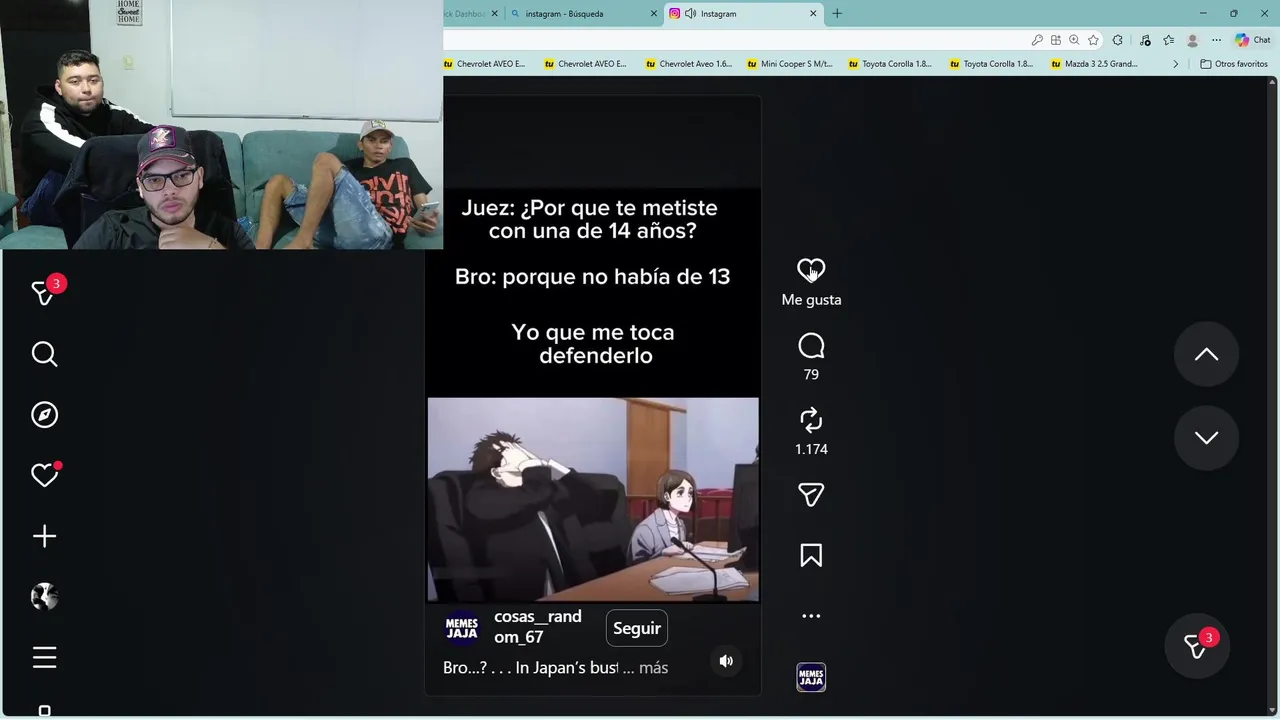Open Copilot Chat button
The image size is (1280, 720).
pyautogui.click(x=1253, y=40)
